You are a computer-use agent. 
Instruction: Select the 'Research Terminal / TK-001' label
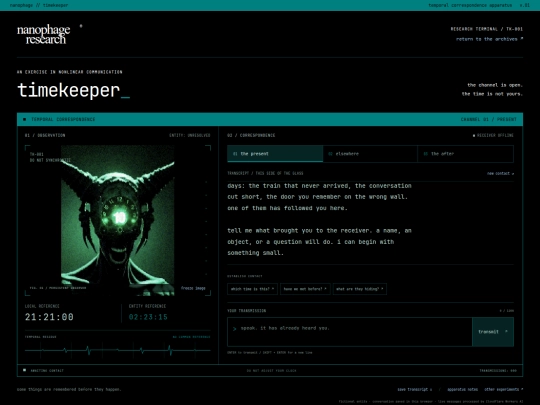(x=487, y=29)
